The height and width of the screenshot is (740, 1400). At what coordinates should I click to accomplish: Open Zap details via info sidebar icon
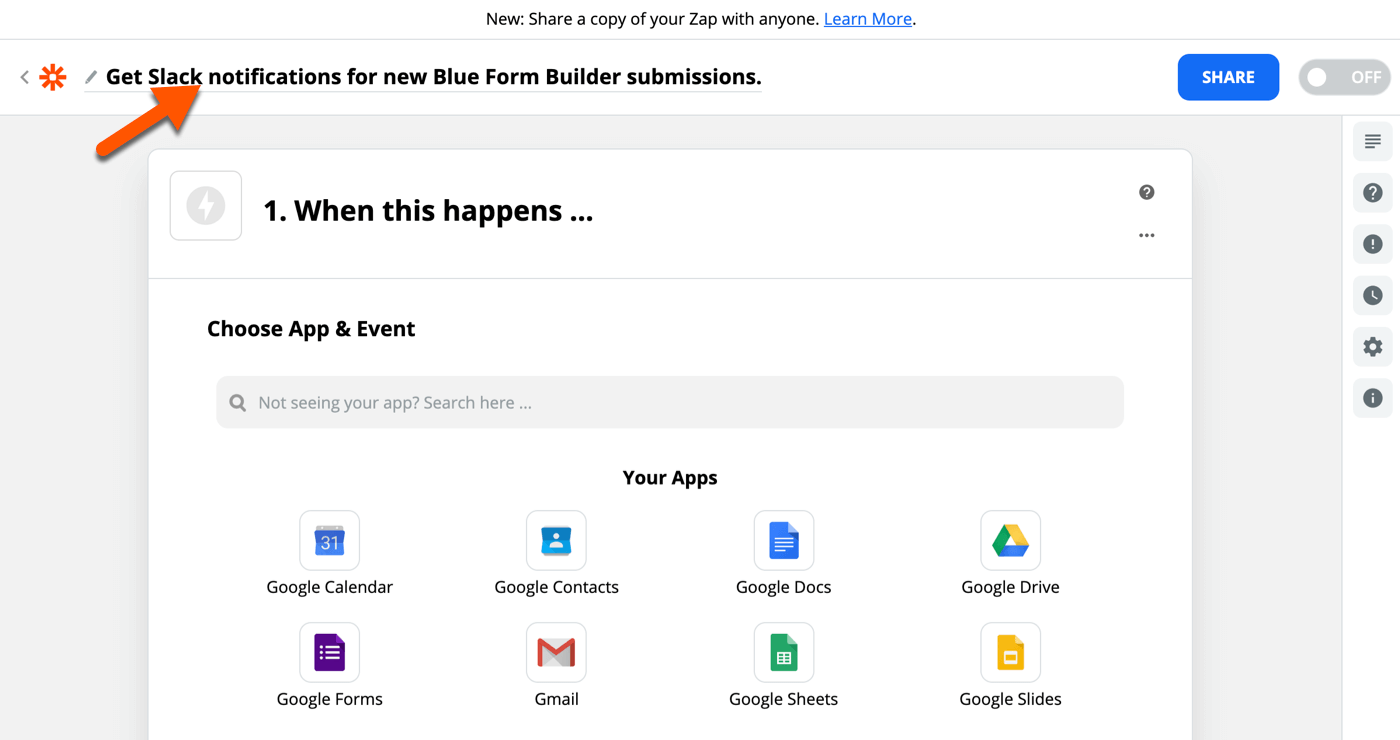point(1372,397)
